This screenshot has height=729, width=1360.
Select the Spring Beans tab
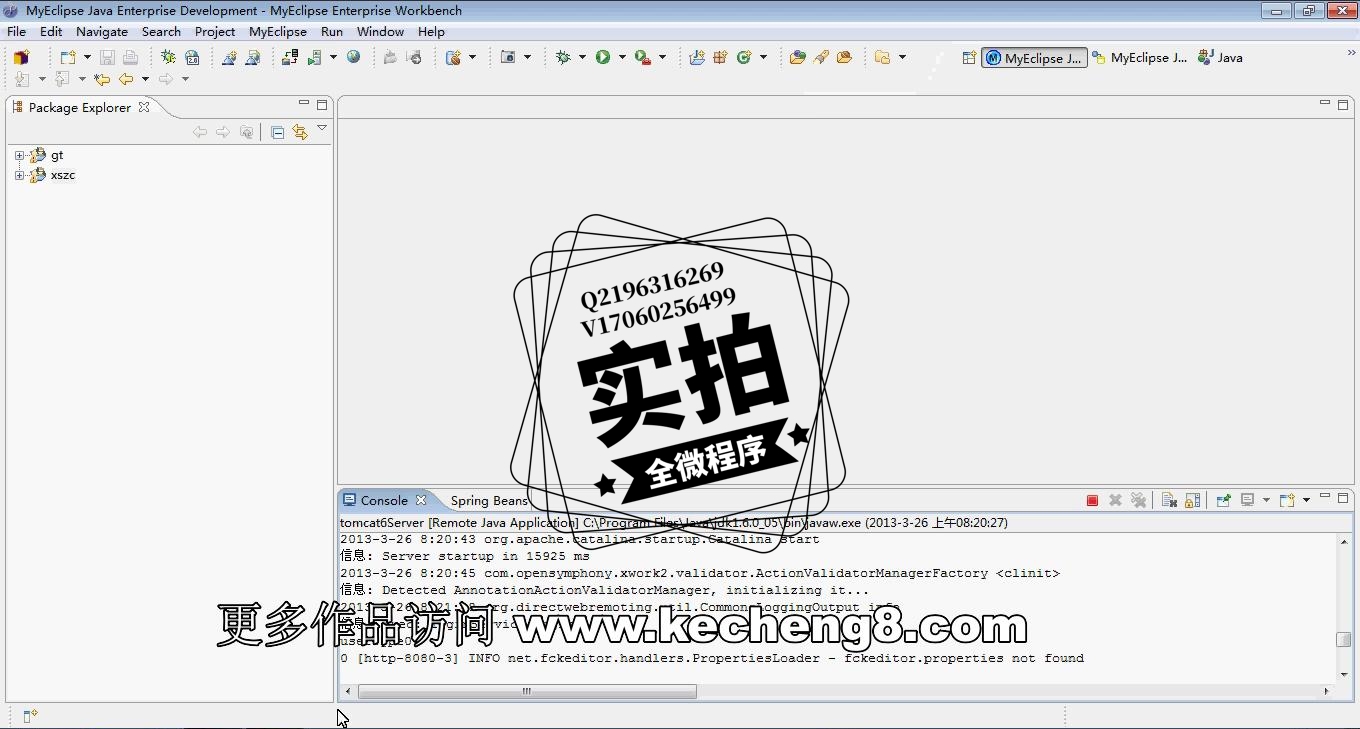tap(488, 500)
